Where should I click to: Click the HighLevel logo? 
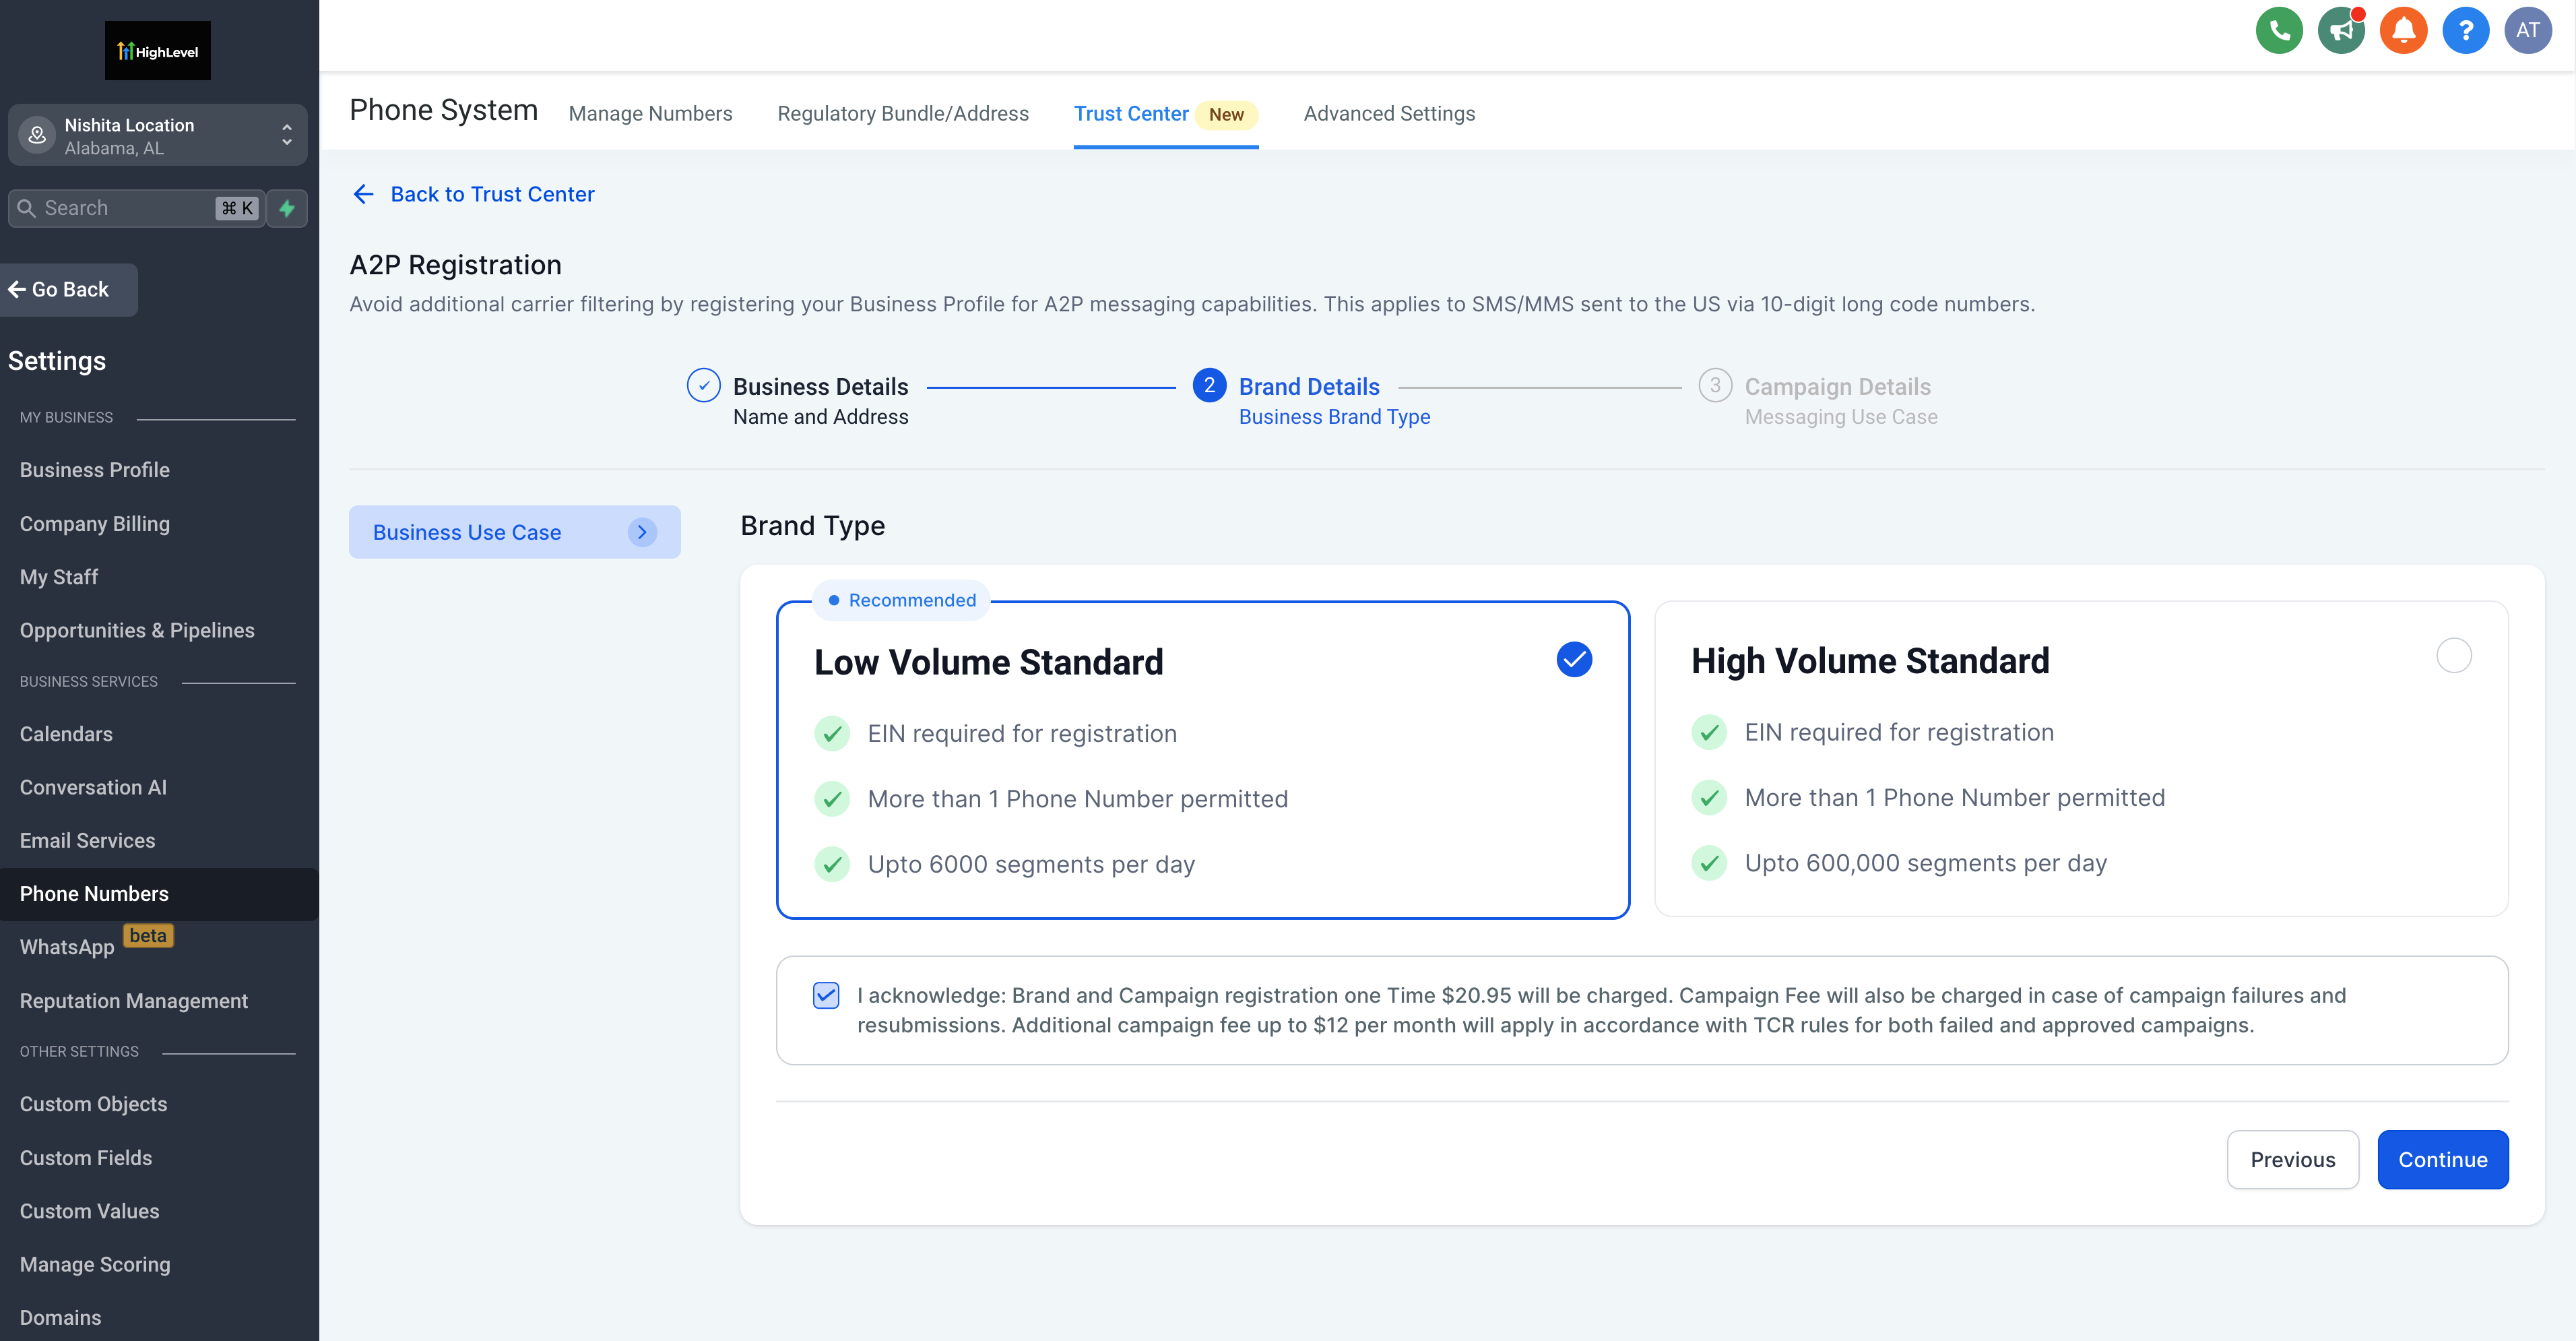tap(158, 51)
